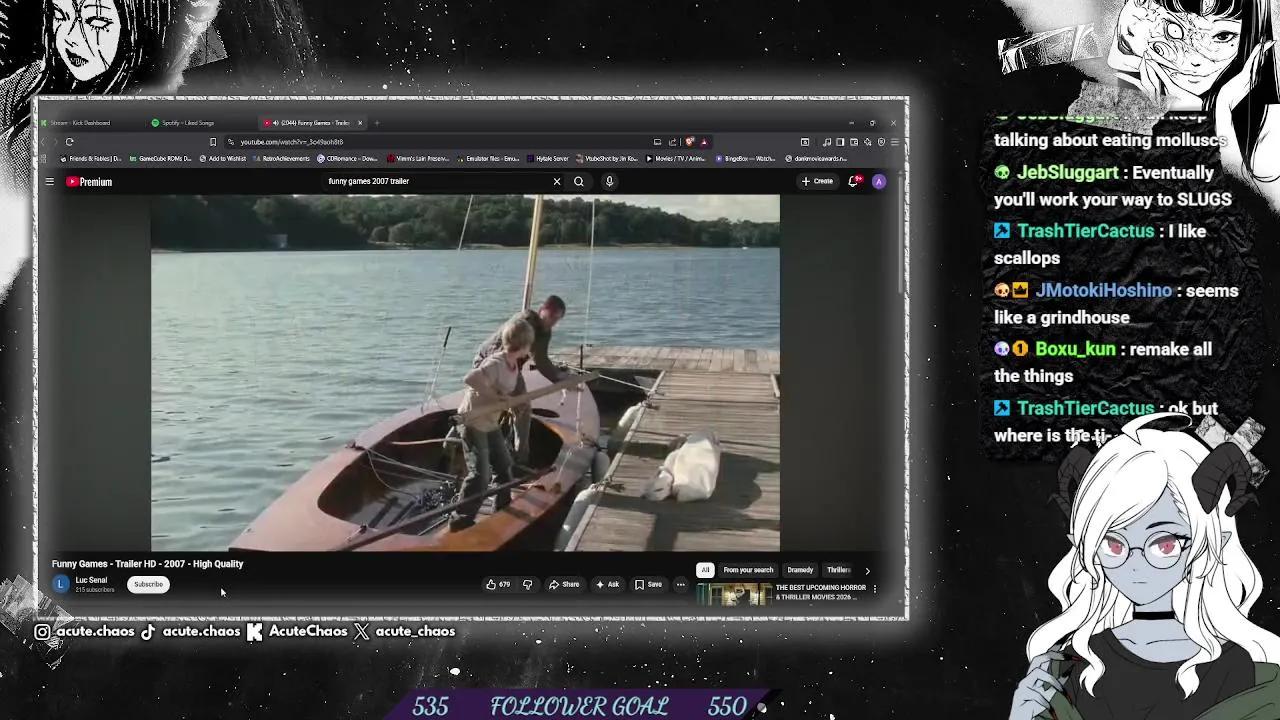Open the Picture-in-picture address bar icon
The height and width of the screenshot is (720, 1280).
click(x=657, y=142)
